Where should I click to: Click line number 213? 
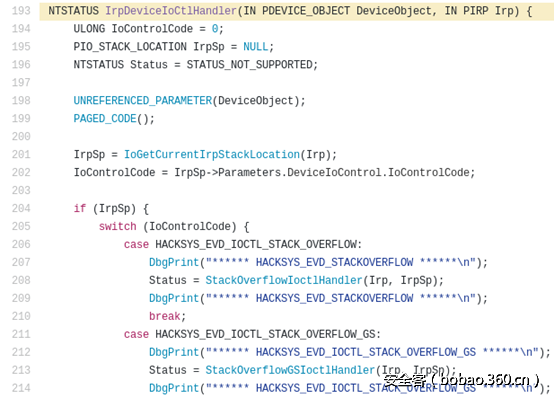(x=21, y=370)
